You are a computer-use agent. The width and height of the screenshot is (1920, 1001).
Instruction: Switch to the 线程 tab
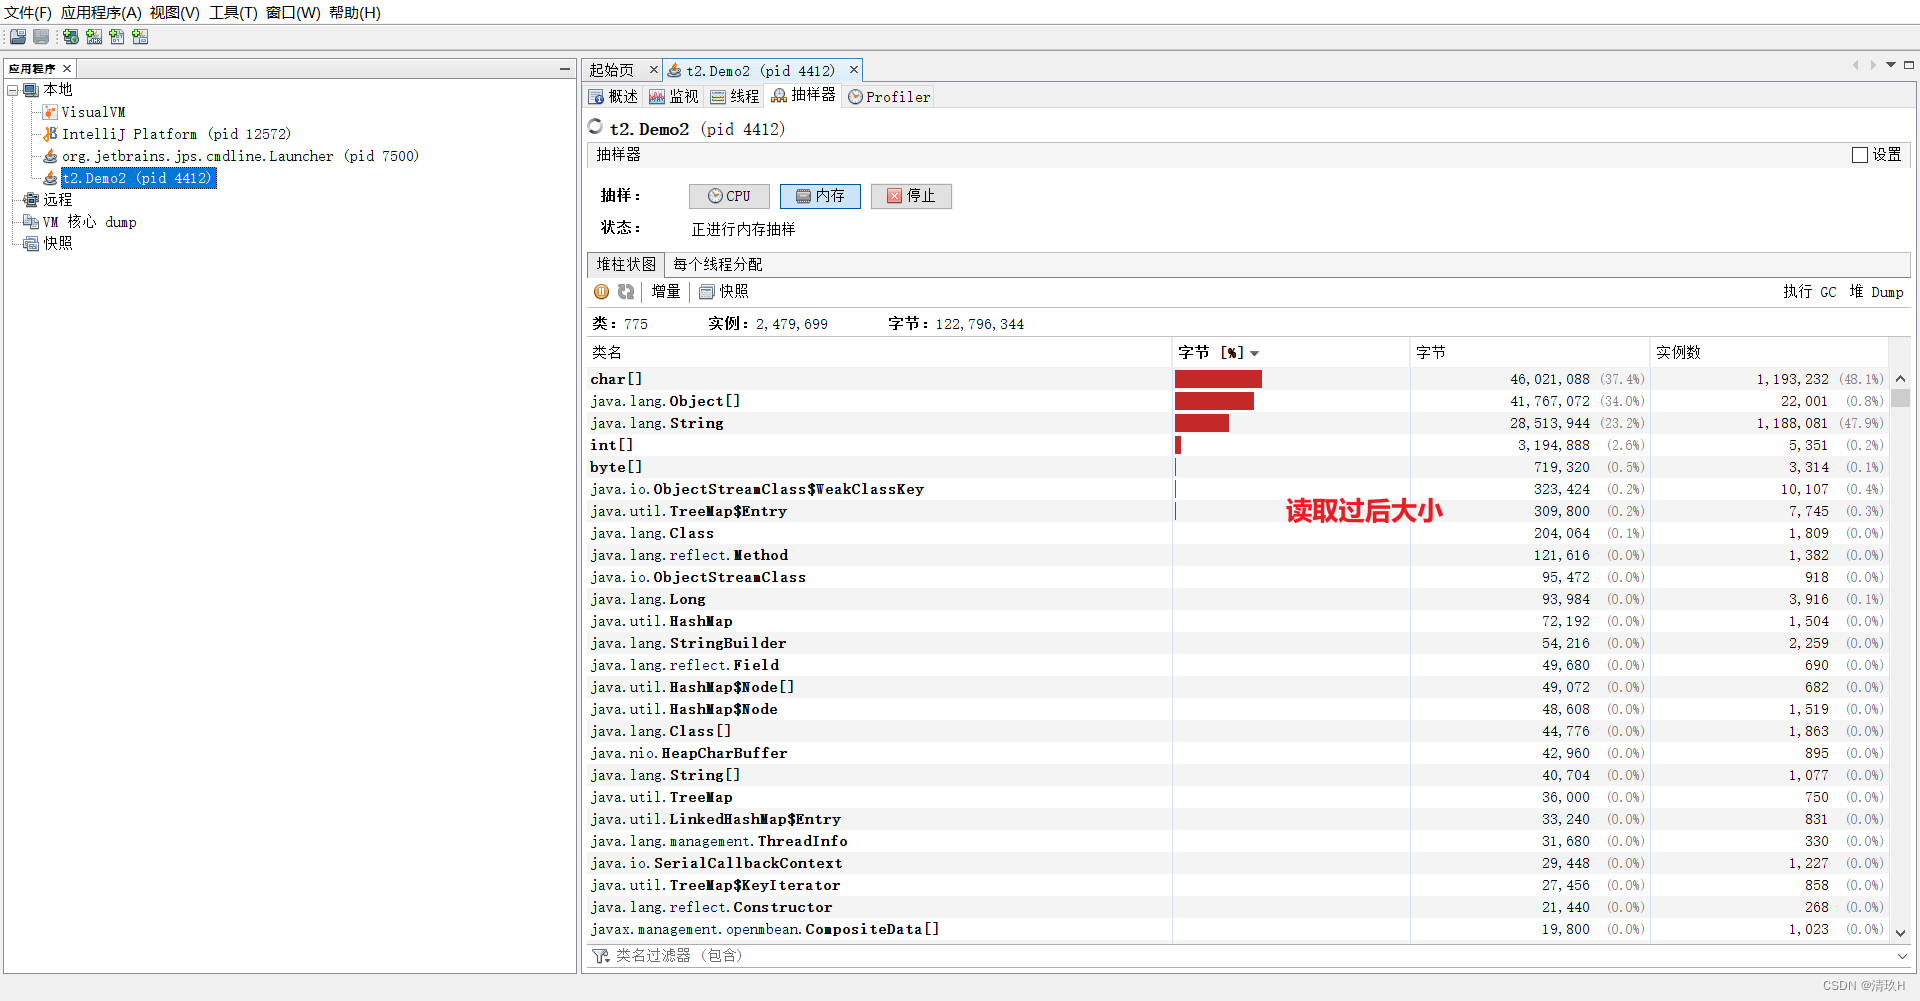point(735,97)
